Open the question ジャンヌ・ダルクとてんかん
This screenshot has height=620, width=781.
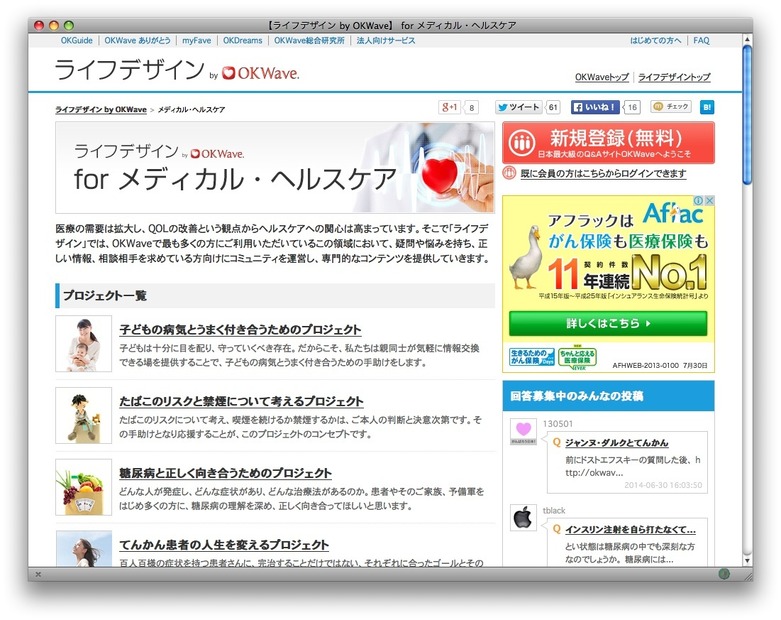point(617,443)
